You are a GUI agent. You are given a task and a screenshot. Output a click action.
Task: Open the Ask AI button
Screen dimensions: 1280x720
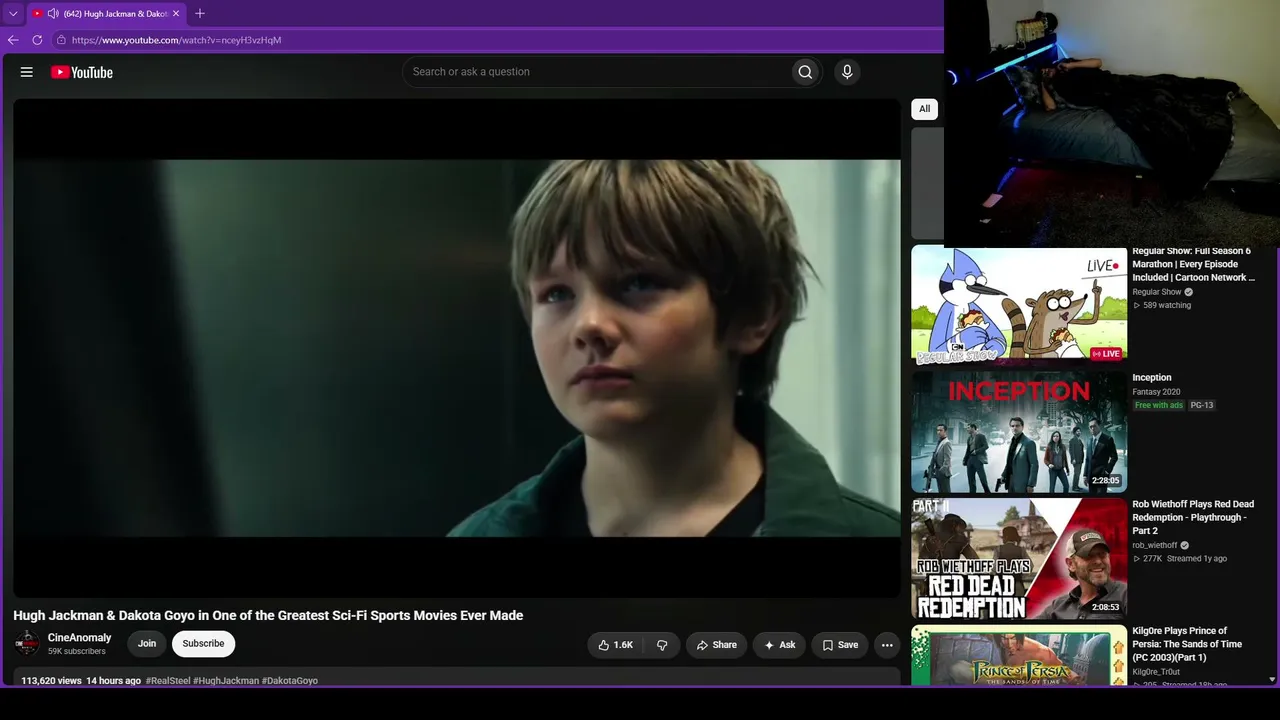(x=779, y=645)
